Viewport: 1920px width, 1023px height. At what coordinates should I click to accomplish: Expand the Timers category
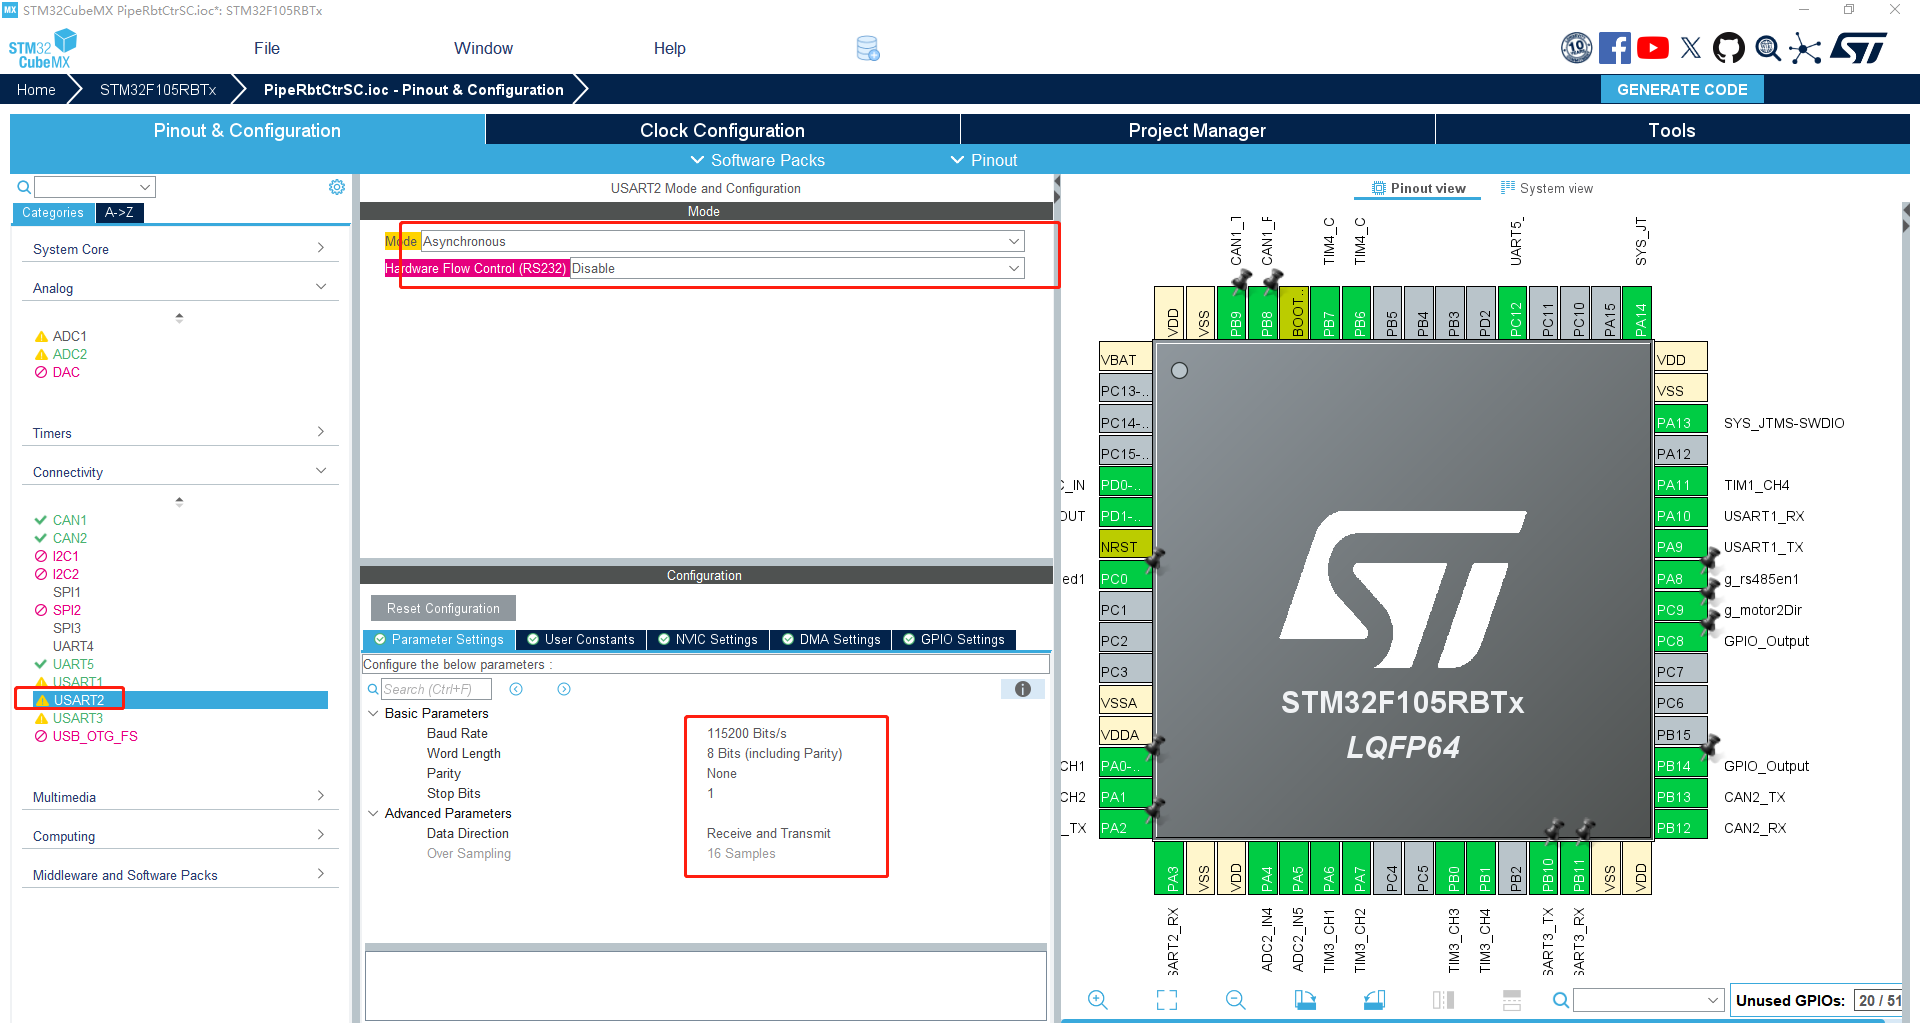point(179,433)
